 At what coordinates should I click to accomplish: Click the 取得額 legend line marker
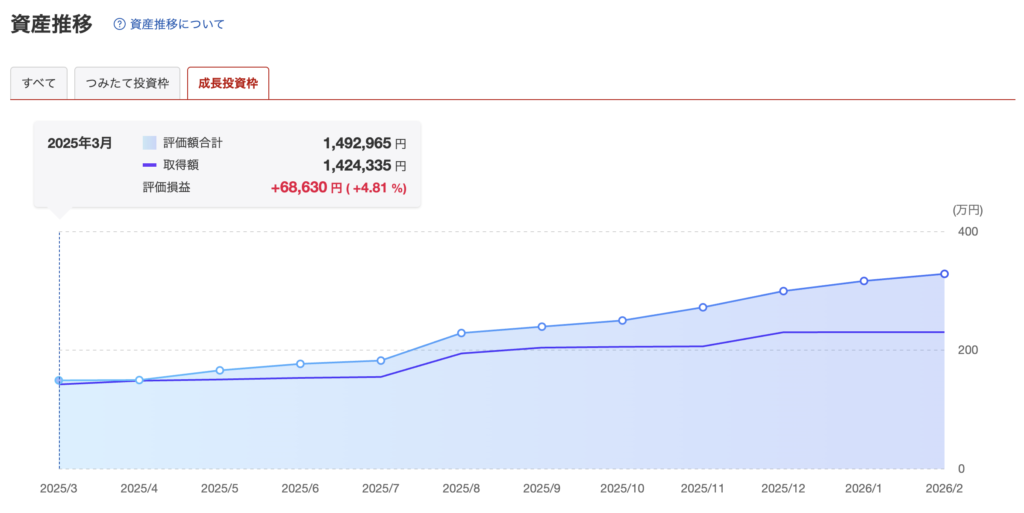150,165
